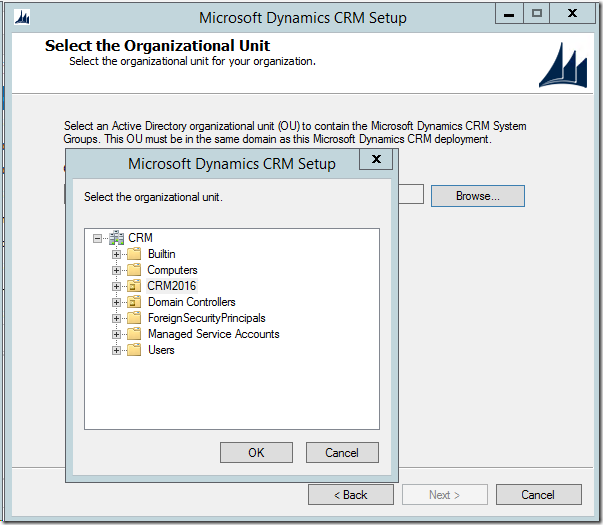This screenshot has width=603, height=525.
Task: Select Builtin in the tree
Action: tap(162, 254)
